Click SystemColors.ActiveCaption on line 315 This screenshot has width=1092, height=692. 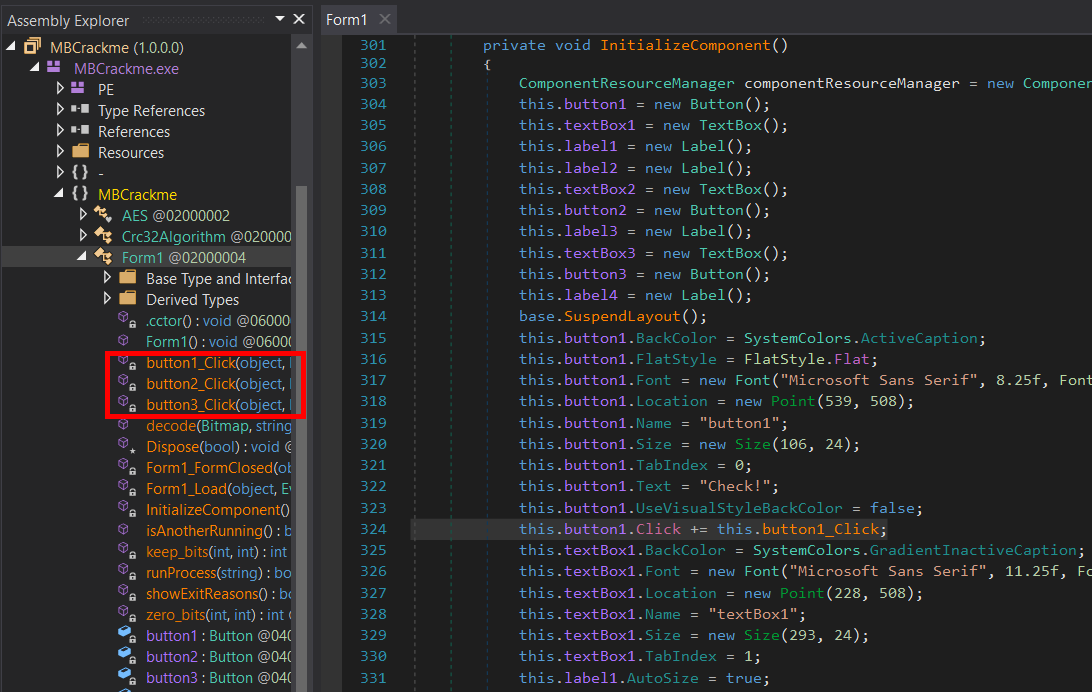pos(861,338)
